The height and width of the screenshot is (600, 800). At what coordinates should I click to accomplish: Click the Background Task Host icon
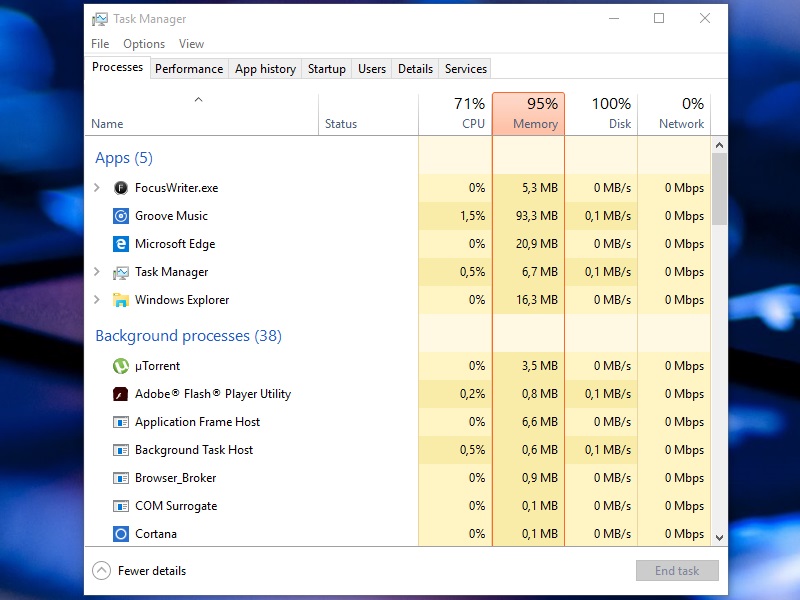click(120, 450)
